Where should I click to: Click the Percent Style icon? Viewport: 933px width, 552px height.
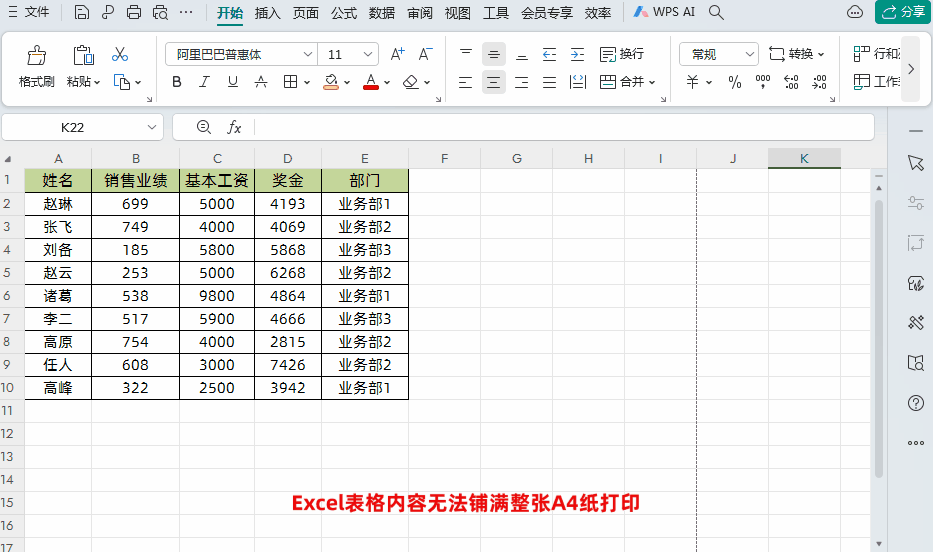[735, 82]
